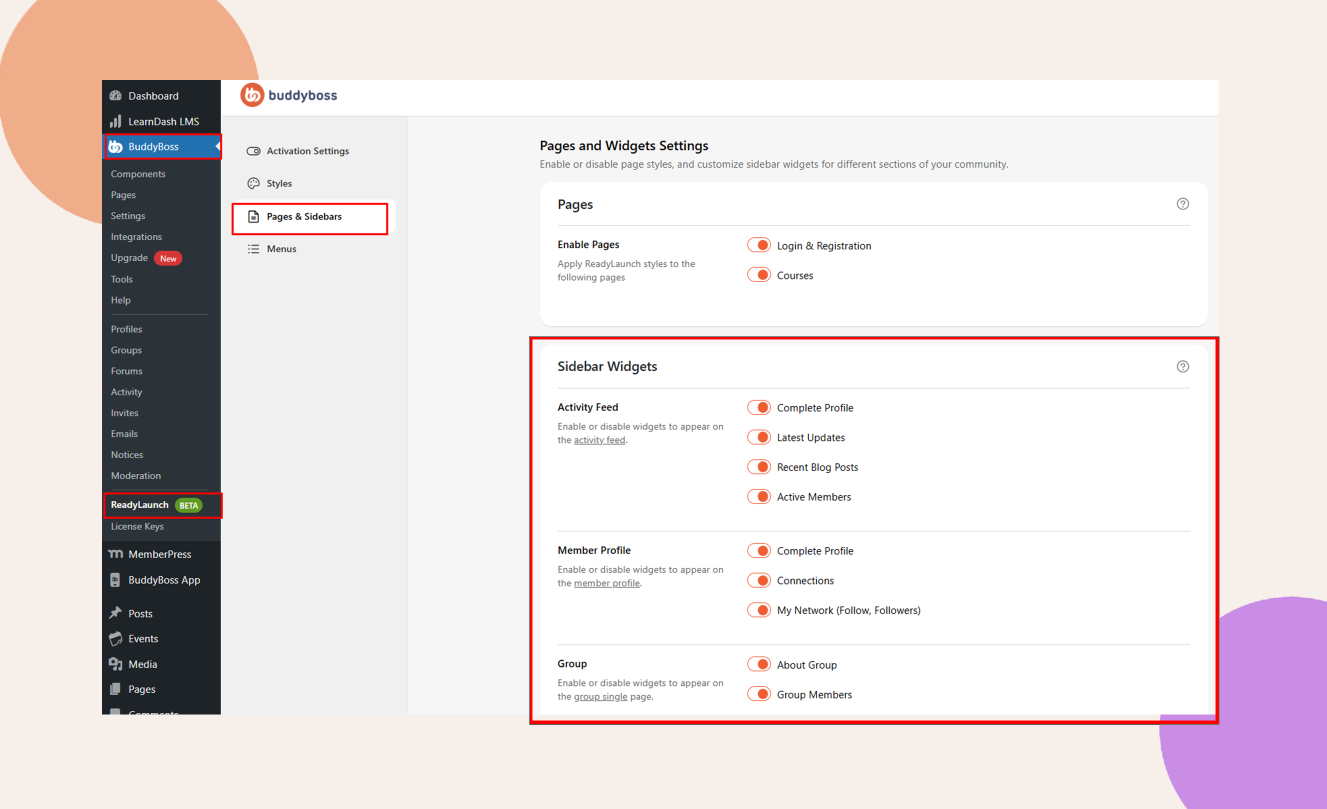
Task: Open Profiles submenu item
Action: coord(126,329)
